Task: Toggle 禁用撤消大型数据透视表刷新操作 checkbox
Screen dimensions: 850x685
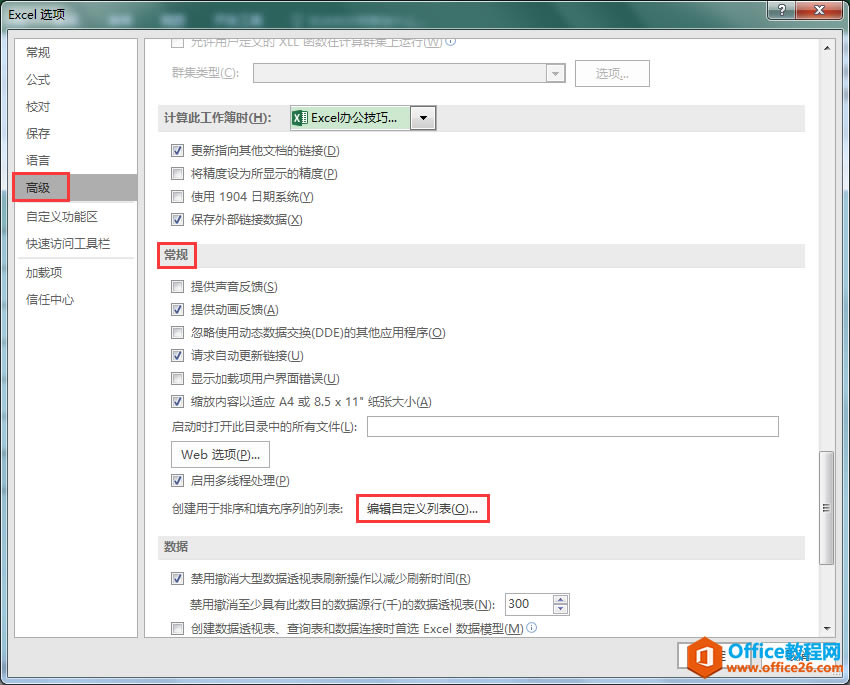Action: click(x=177, y=579)
